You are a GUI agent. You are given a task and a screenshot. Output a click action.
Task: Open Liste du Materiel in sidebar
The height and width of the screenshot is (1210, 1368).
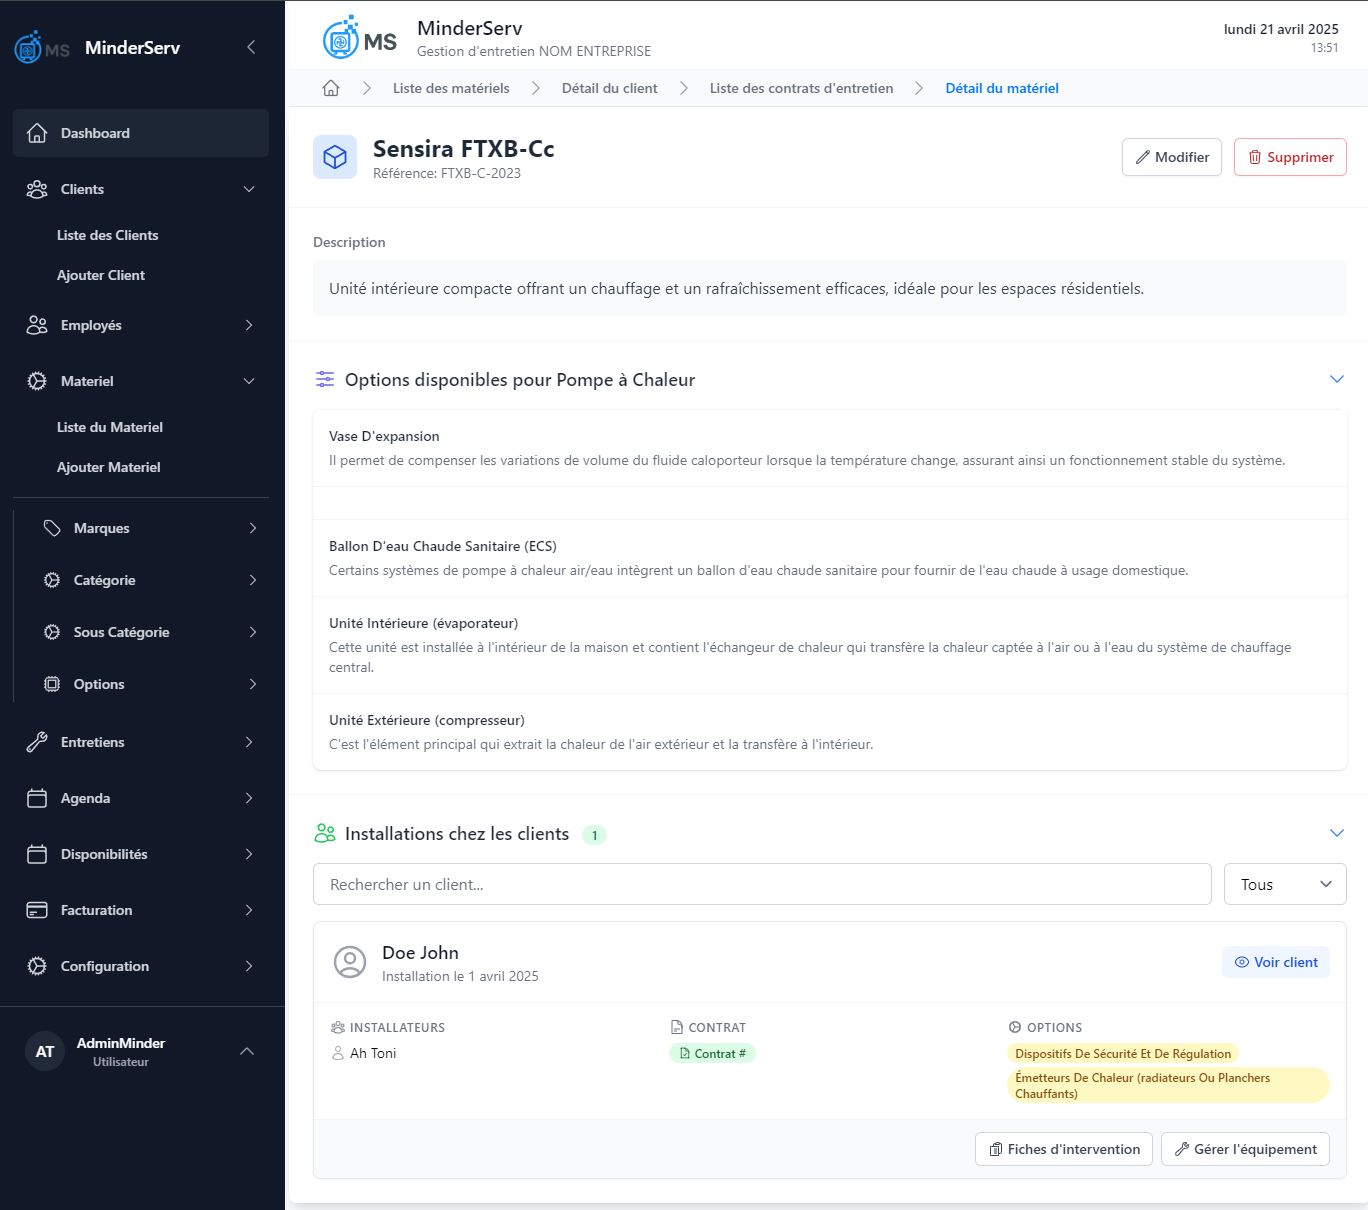(x=110, y=427)
